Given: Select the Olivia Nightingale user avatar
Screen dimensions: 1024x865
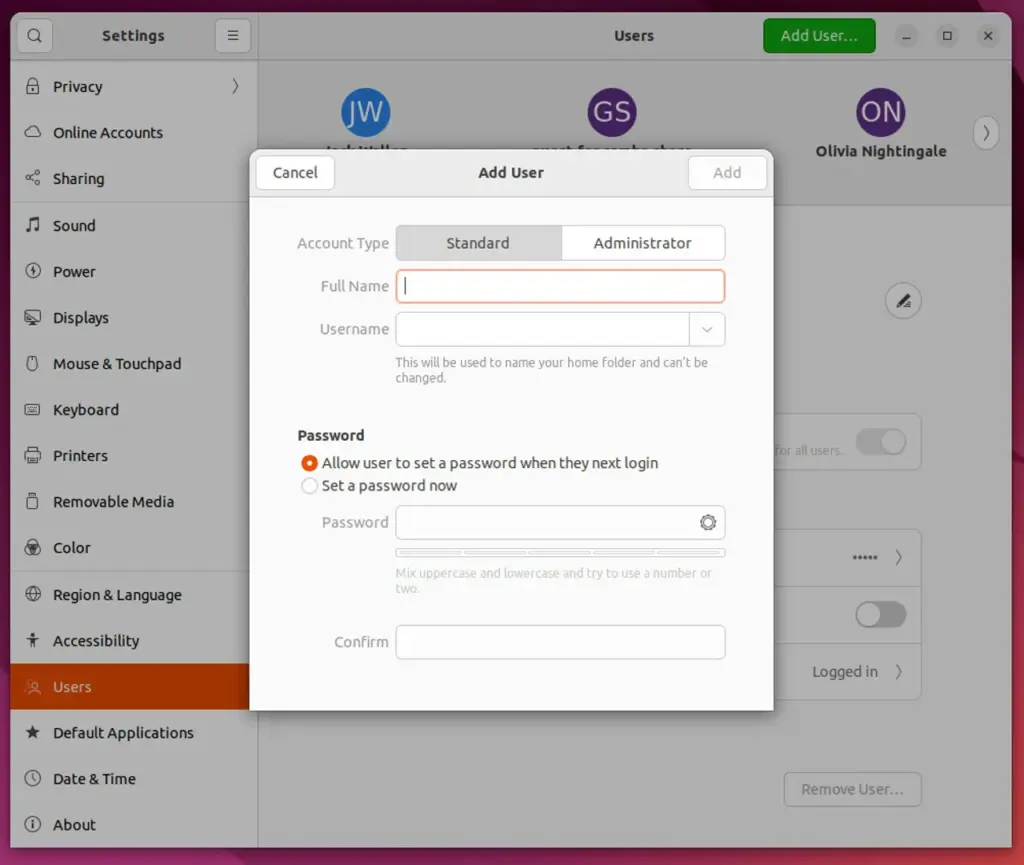Looking at the screenshot, I should pyautogui.click(x=880, y=112).
